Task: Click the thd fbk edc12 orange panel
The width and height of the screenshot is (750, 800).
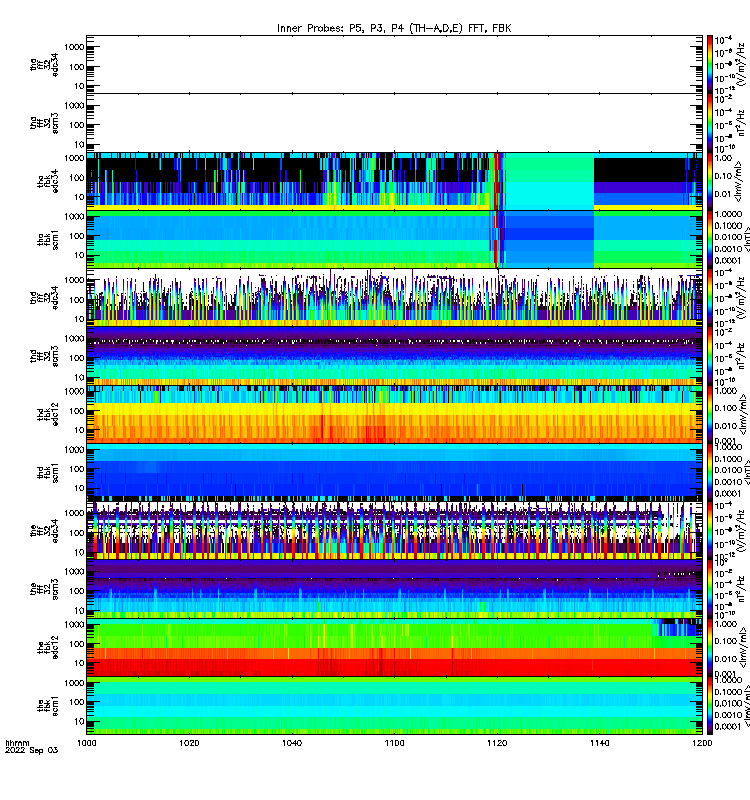Action: [394, 414]
